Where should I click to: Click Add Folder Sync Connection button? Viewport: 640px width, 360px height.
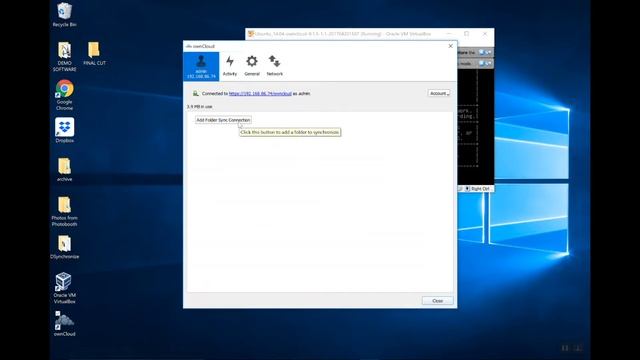pyautogui.click(x=223, y=120)
